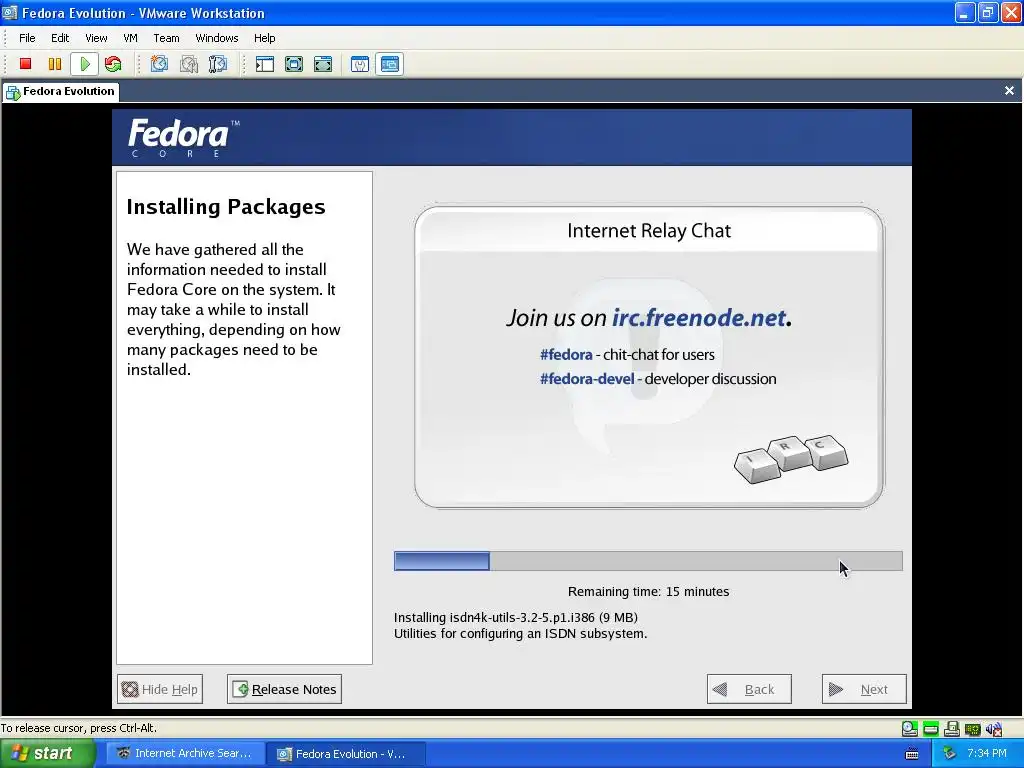The height and width of the screenshot is (768, 1024).
Task: Click the Quick Switch mode toolbar icon
Action: pyautogui.click(x=294, y=64)
